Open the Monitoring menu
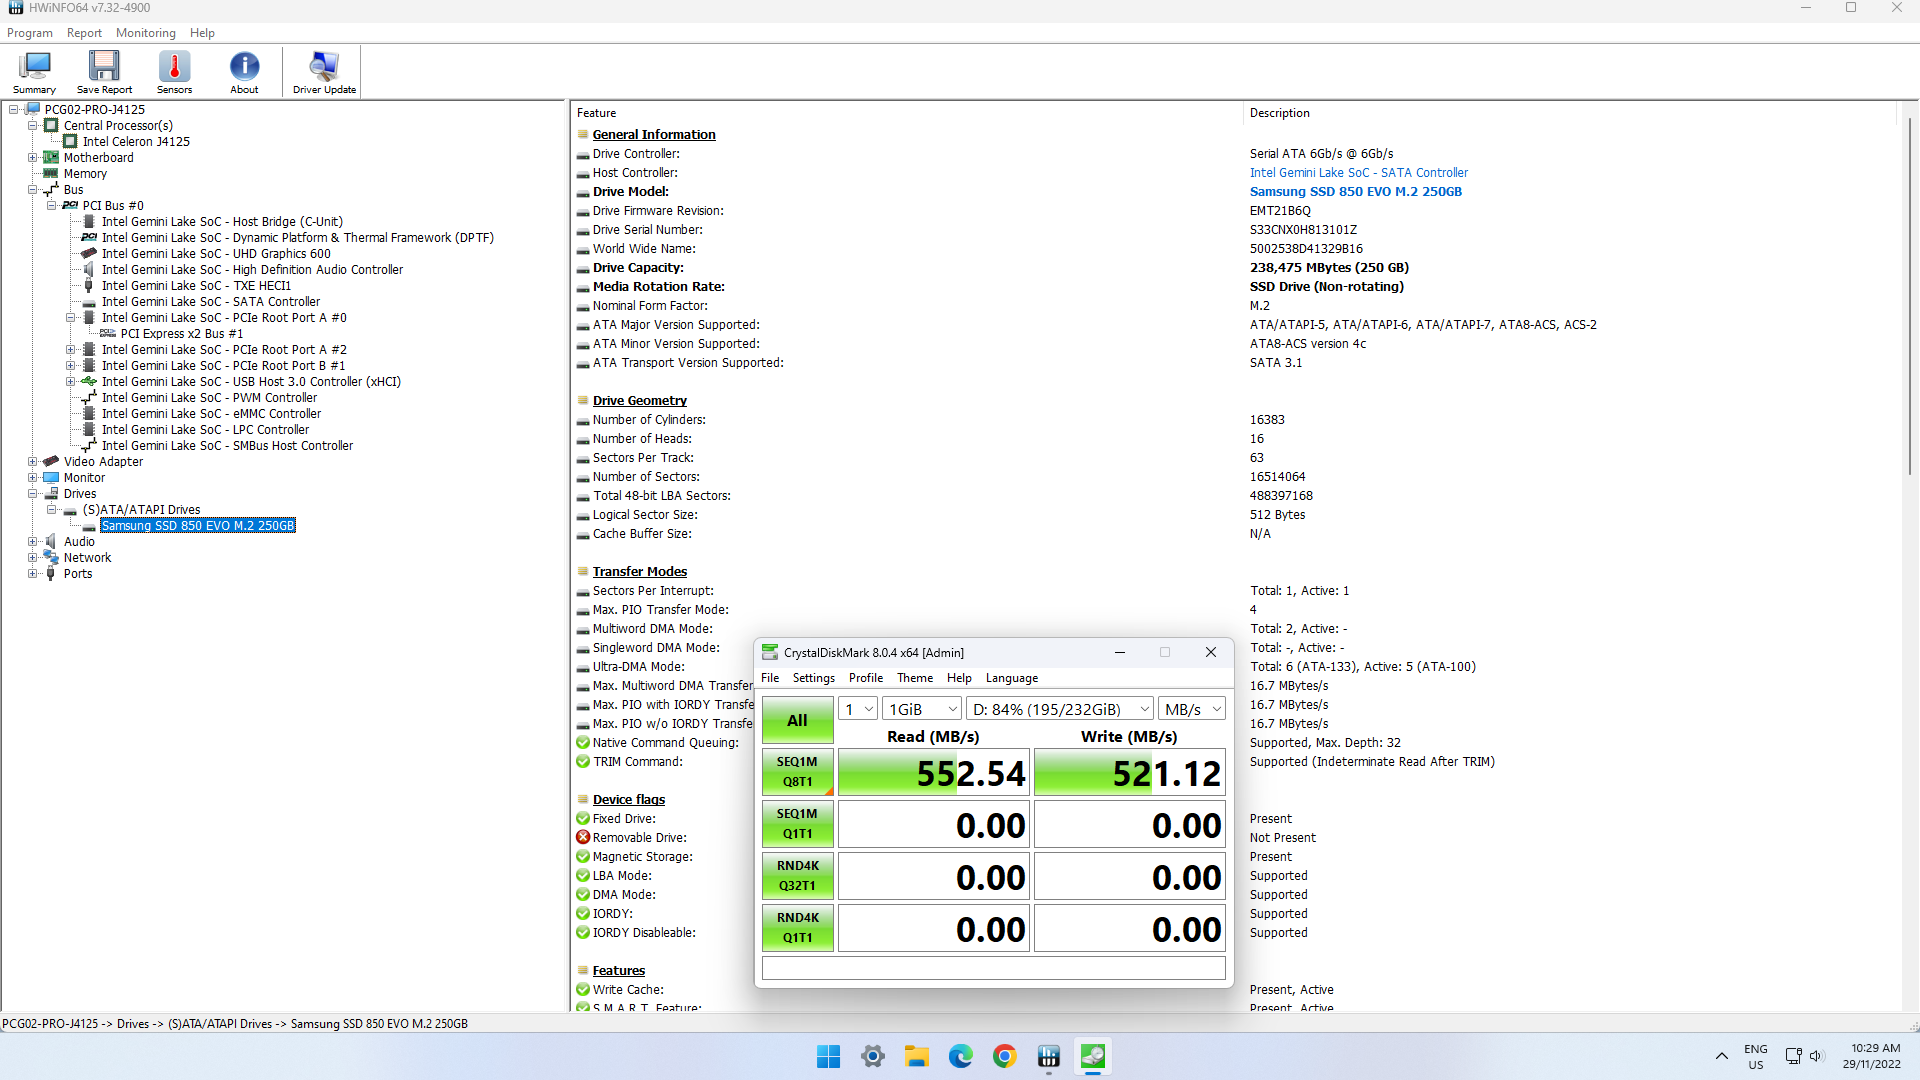Screen dimensions: 1920x1080 tap(145, 33)
